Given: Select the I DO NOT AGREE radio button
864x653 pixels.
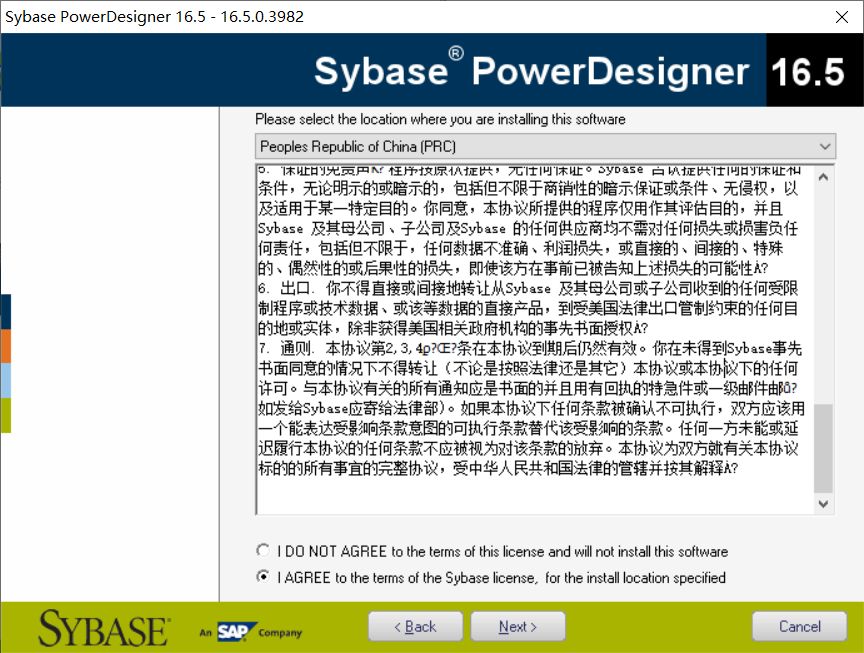Looking at the screenshot, I should [x=263, y=551].
